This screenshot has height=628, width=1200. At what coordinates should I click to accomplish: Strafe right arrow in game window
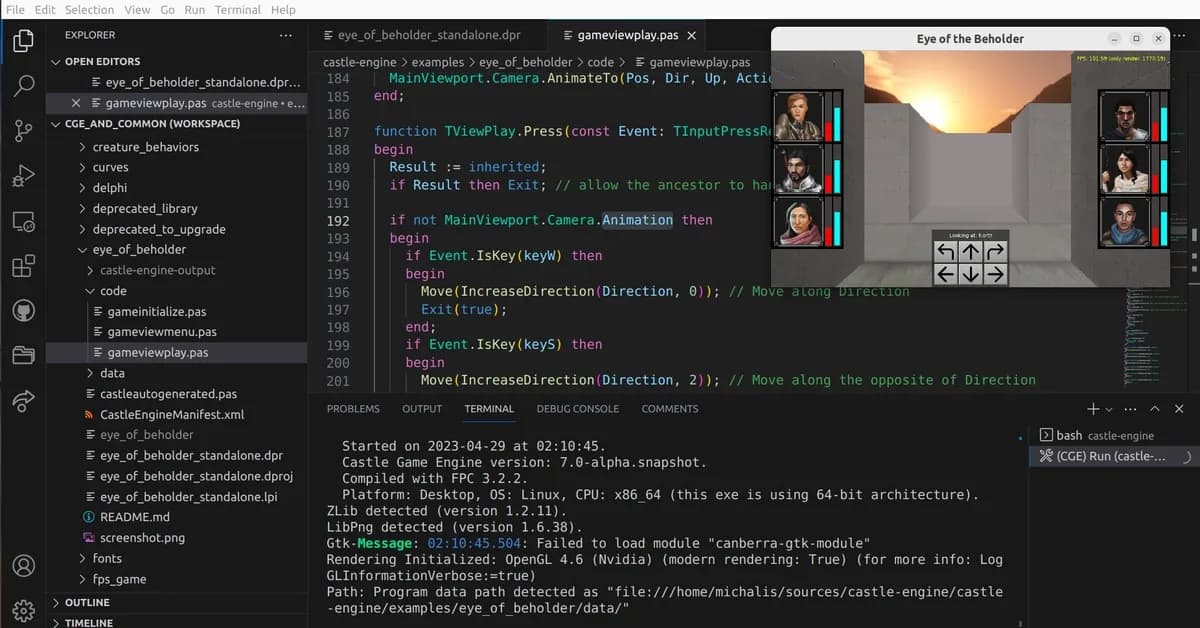click(994, 274)
